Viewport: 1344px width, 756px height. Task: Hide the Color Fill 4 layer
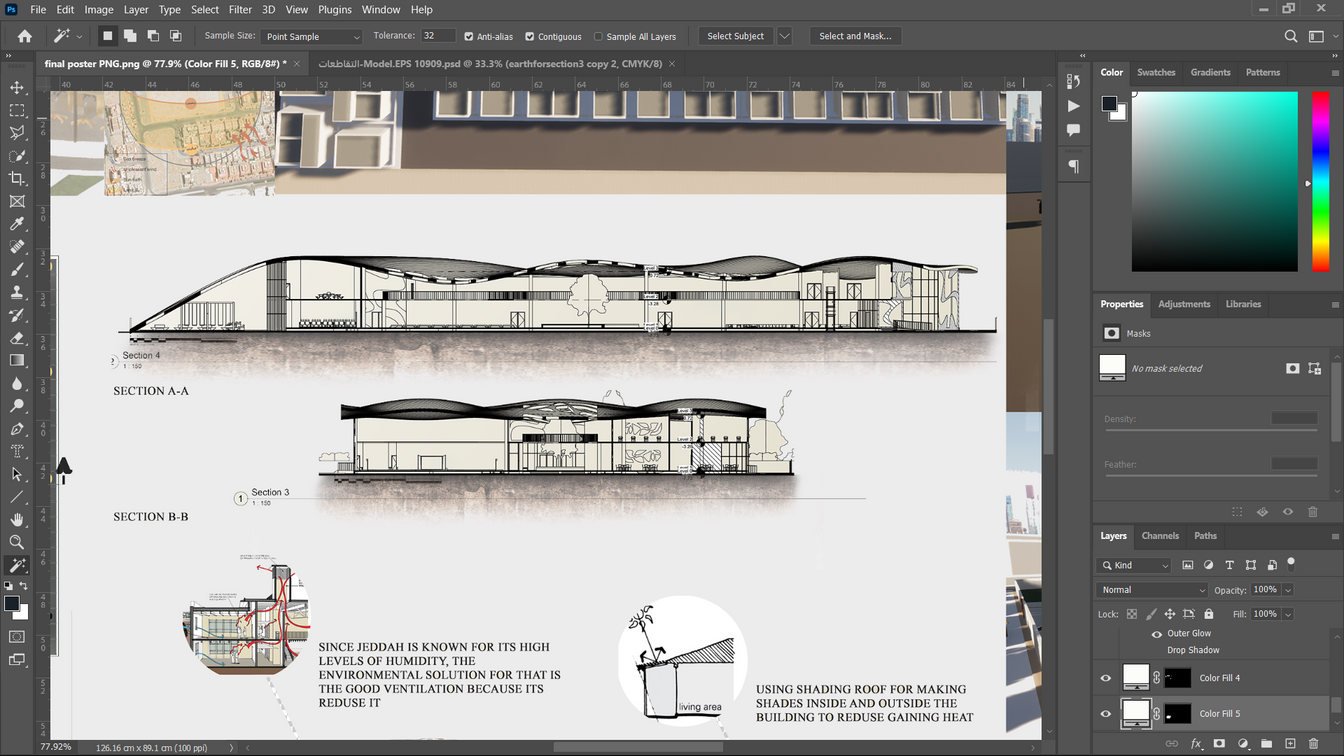tap(1106, 678)
